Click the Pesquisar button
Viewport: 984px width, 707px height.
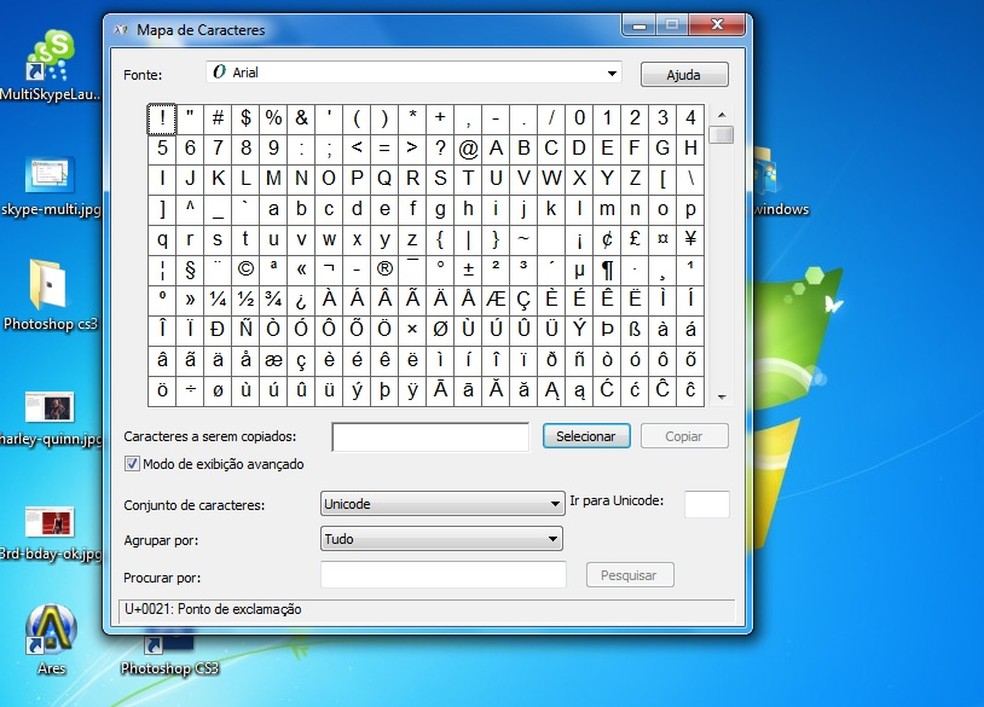coord(629,575)
